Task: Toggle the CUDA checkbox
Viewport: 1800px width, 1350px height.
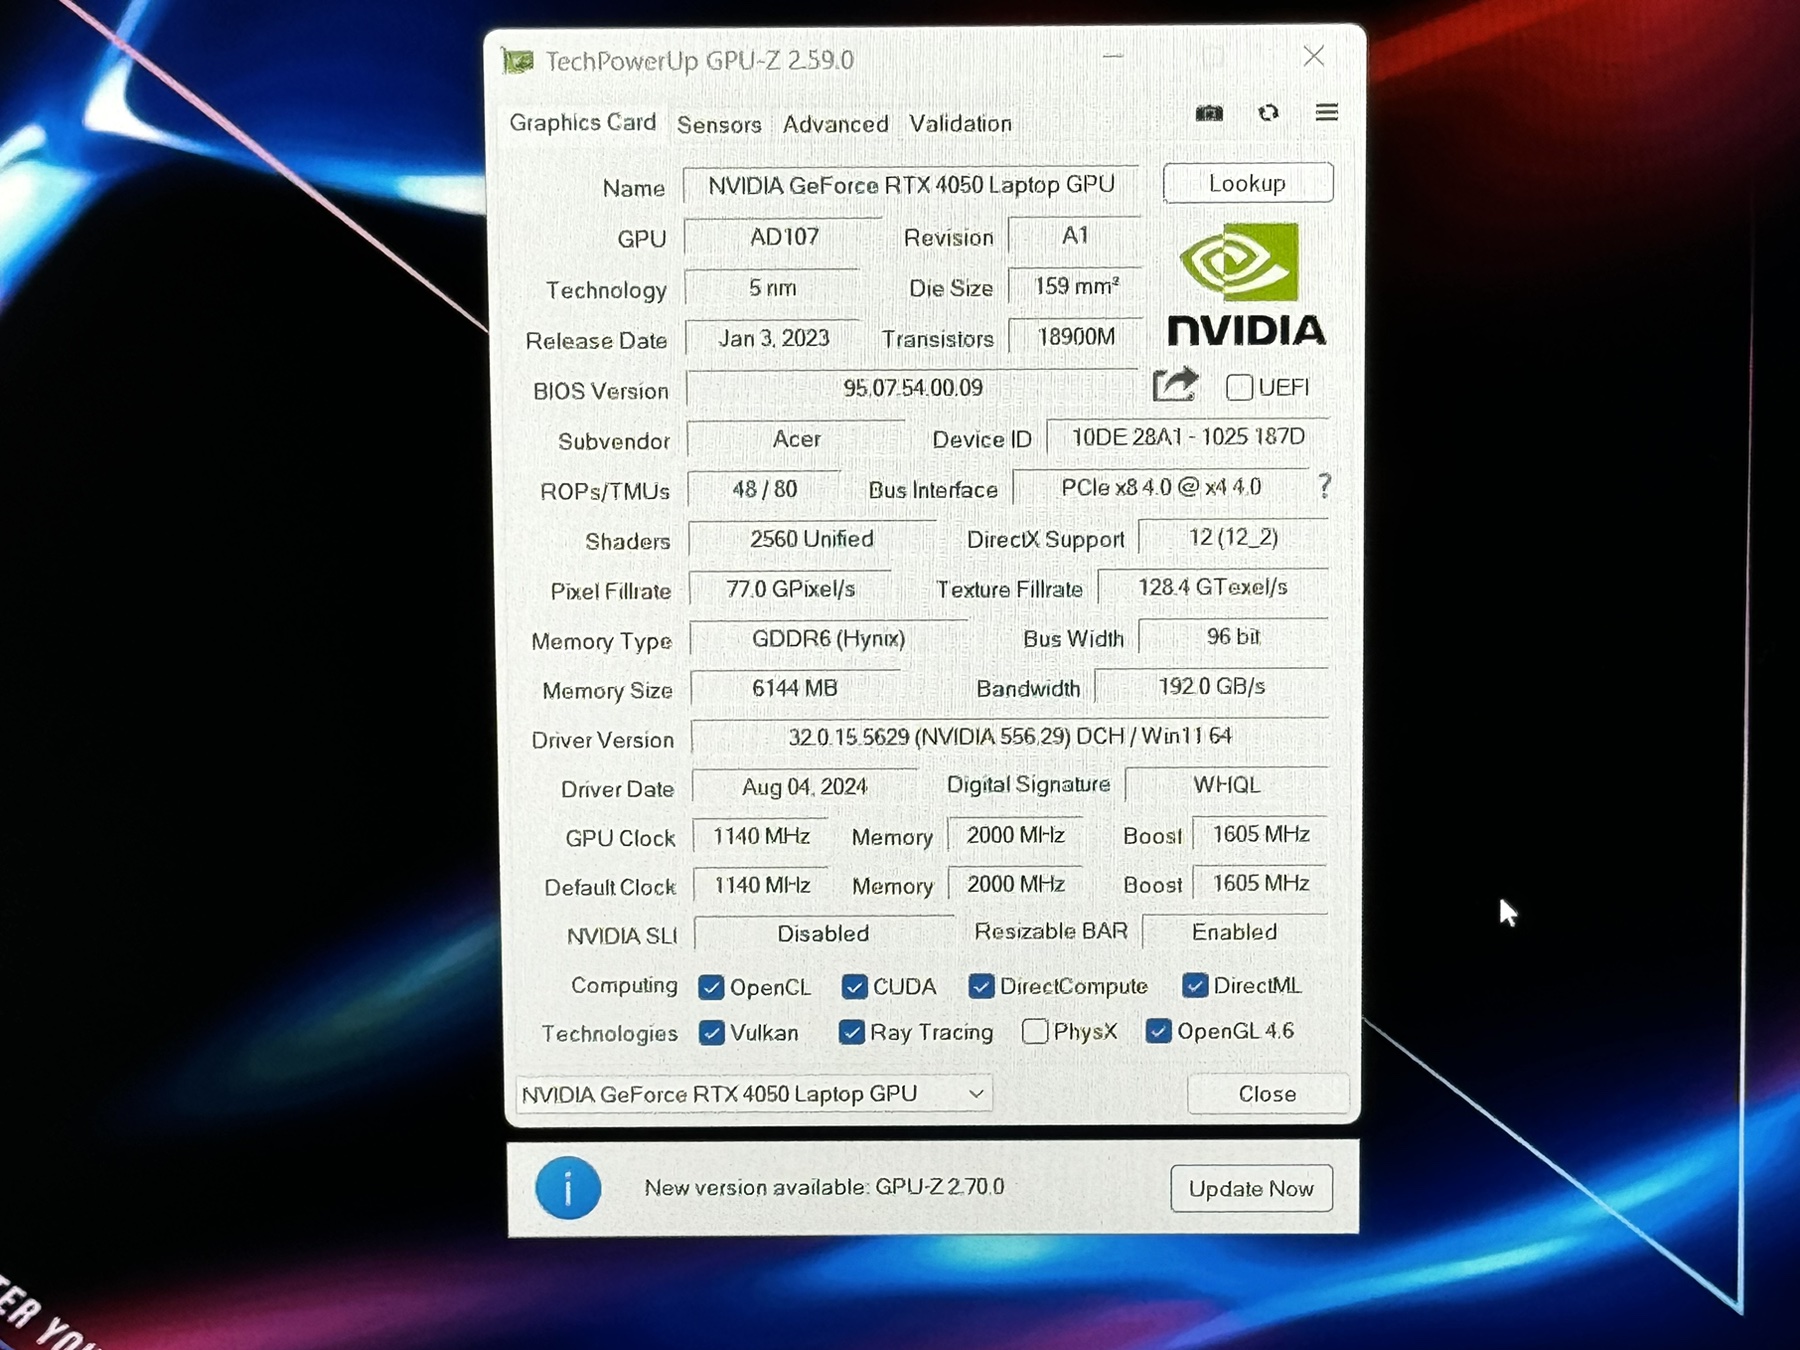Action: click(854, 987)
